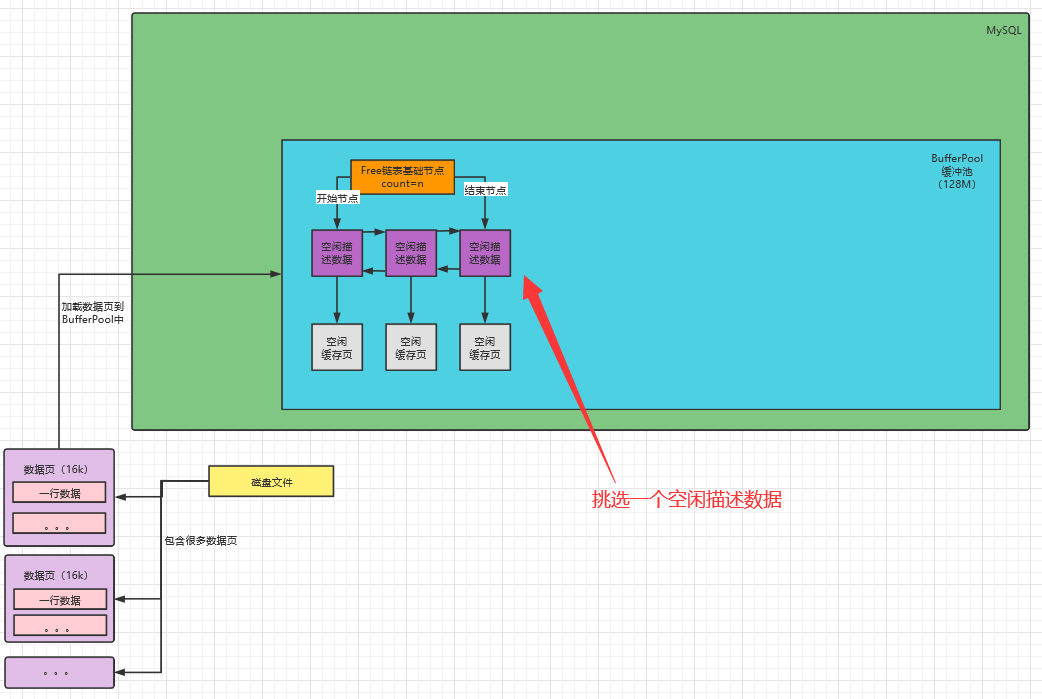The image size is (1042, 699).
Task: Click the 开始节点 arrow label
Action: 338,198
